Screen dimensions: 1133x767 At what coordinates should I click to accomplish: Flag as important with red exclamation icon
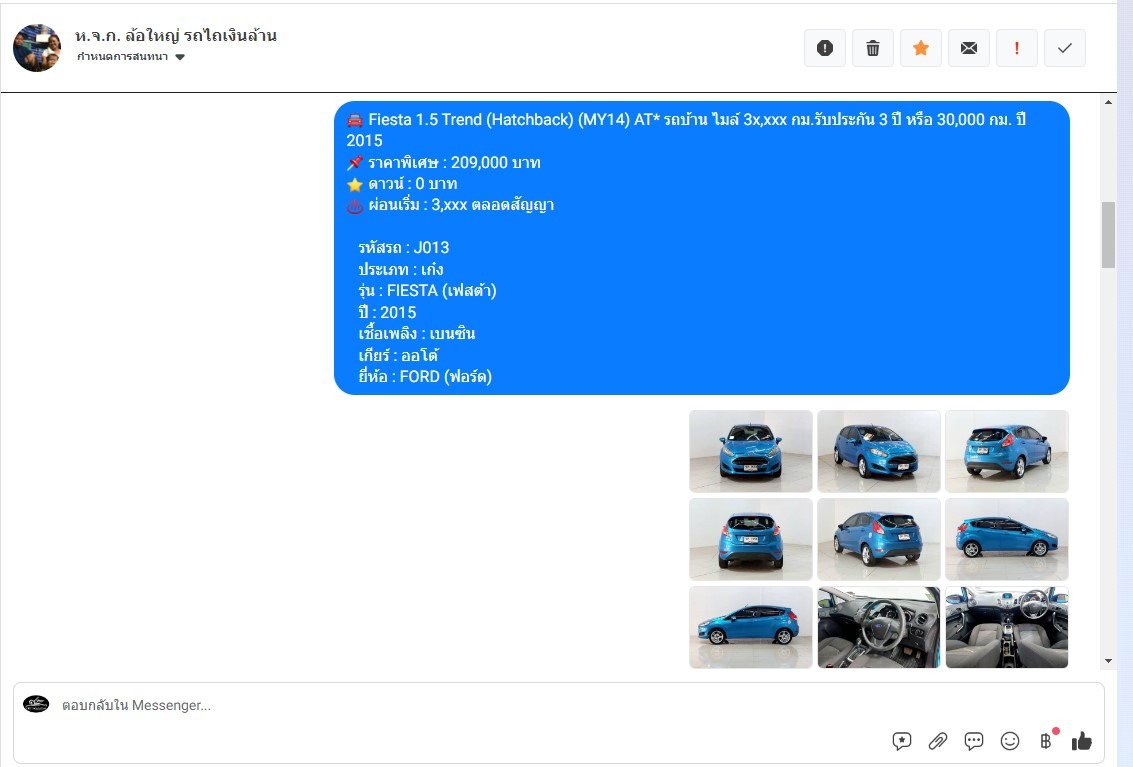(1017, 48)
